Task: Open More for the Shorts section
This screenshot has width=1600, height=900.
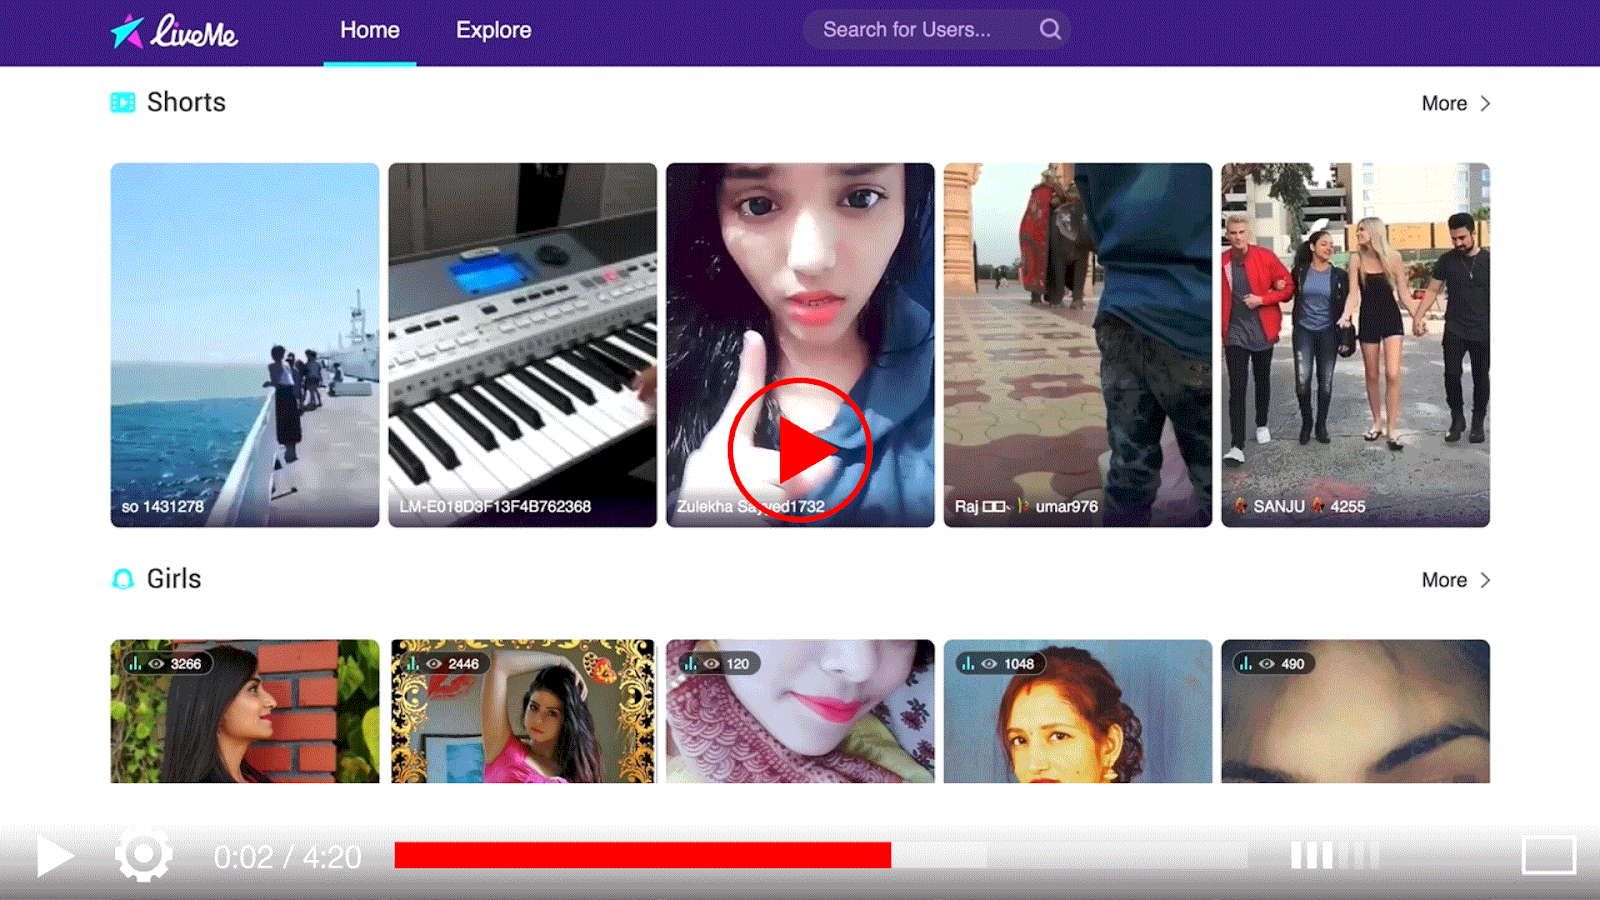Action: point(1444,104)
